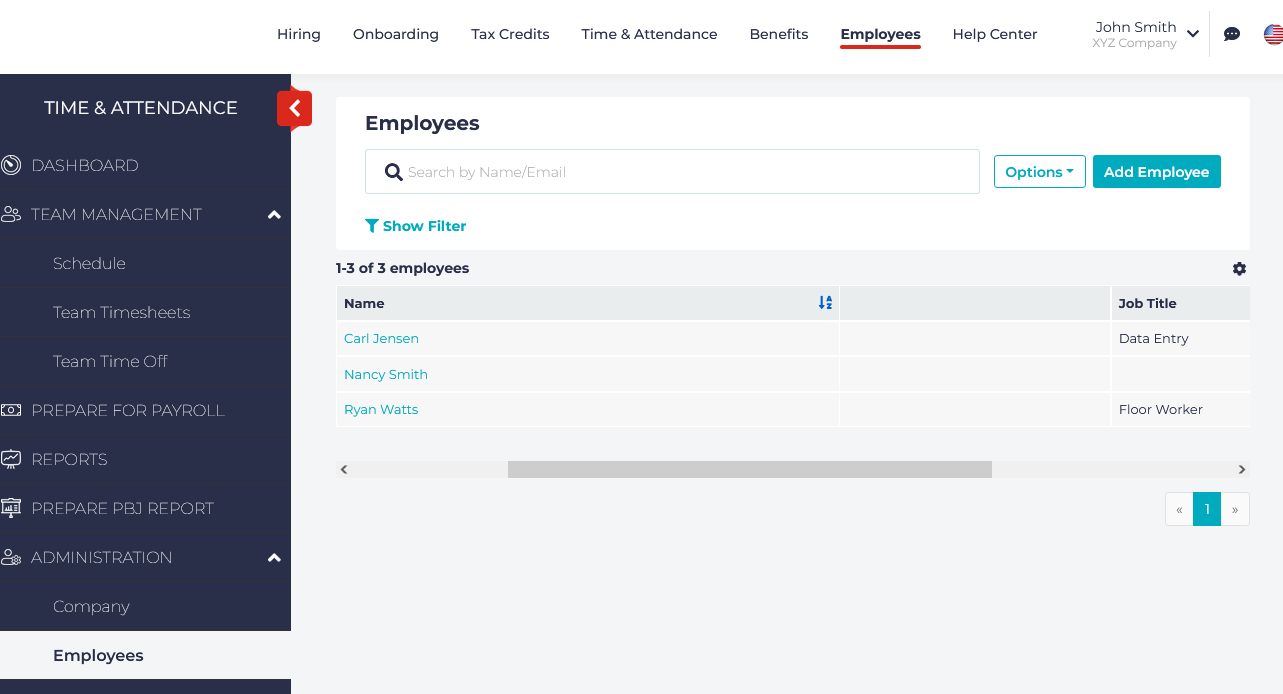The width and height of the screenshot is (1283, 694).
Task: Click the Add Employee button
Action: [x=1156, y=171]
